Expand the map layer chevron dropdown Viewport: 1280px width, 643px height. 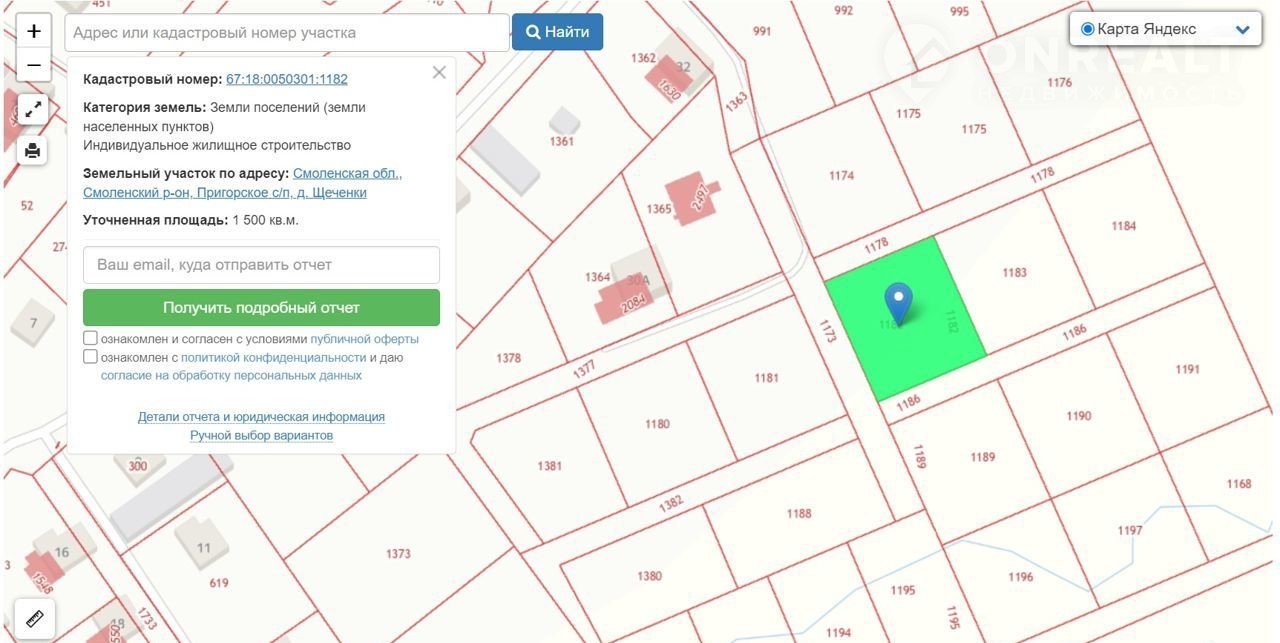[x=1243, y=30]
